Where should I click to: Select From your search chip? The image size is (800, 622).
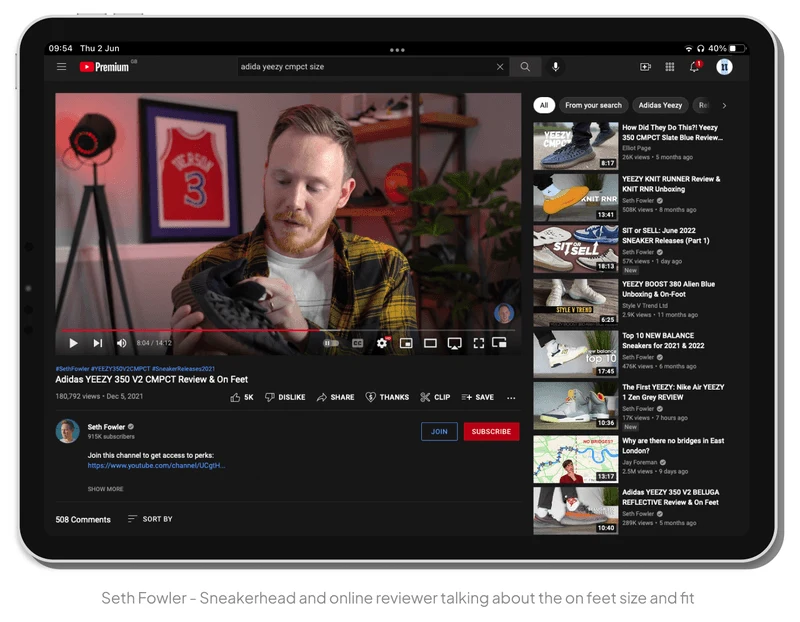point(593,105)
